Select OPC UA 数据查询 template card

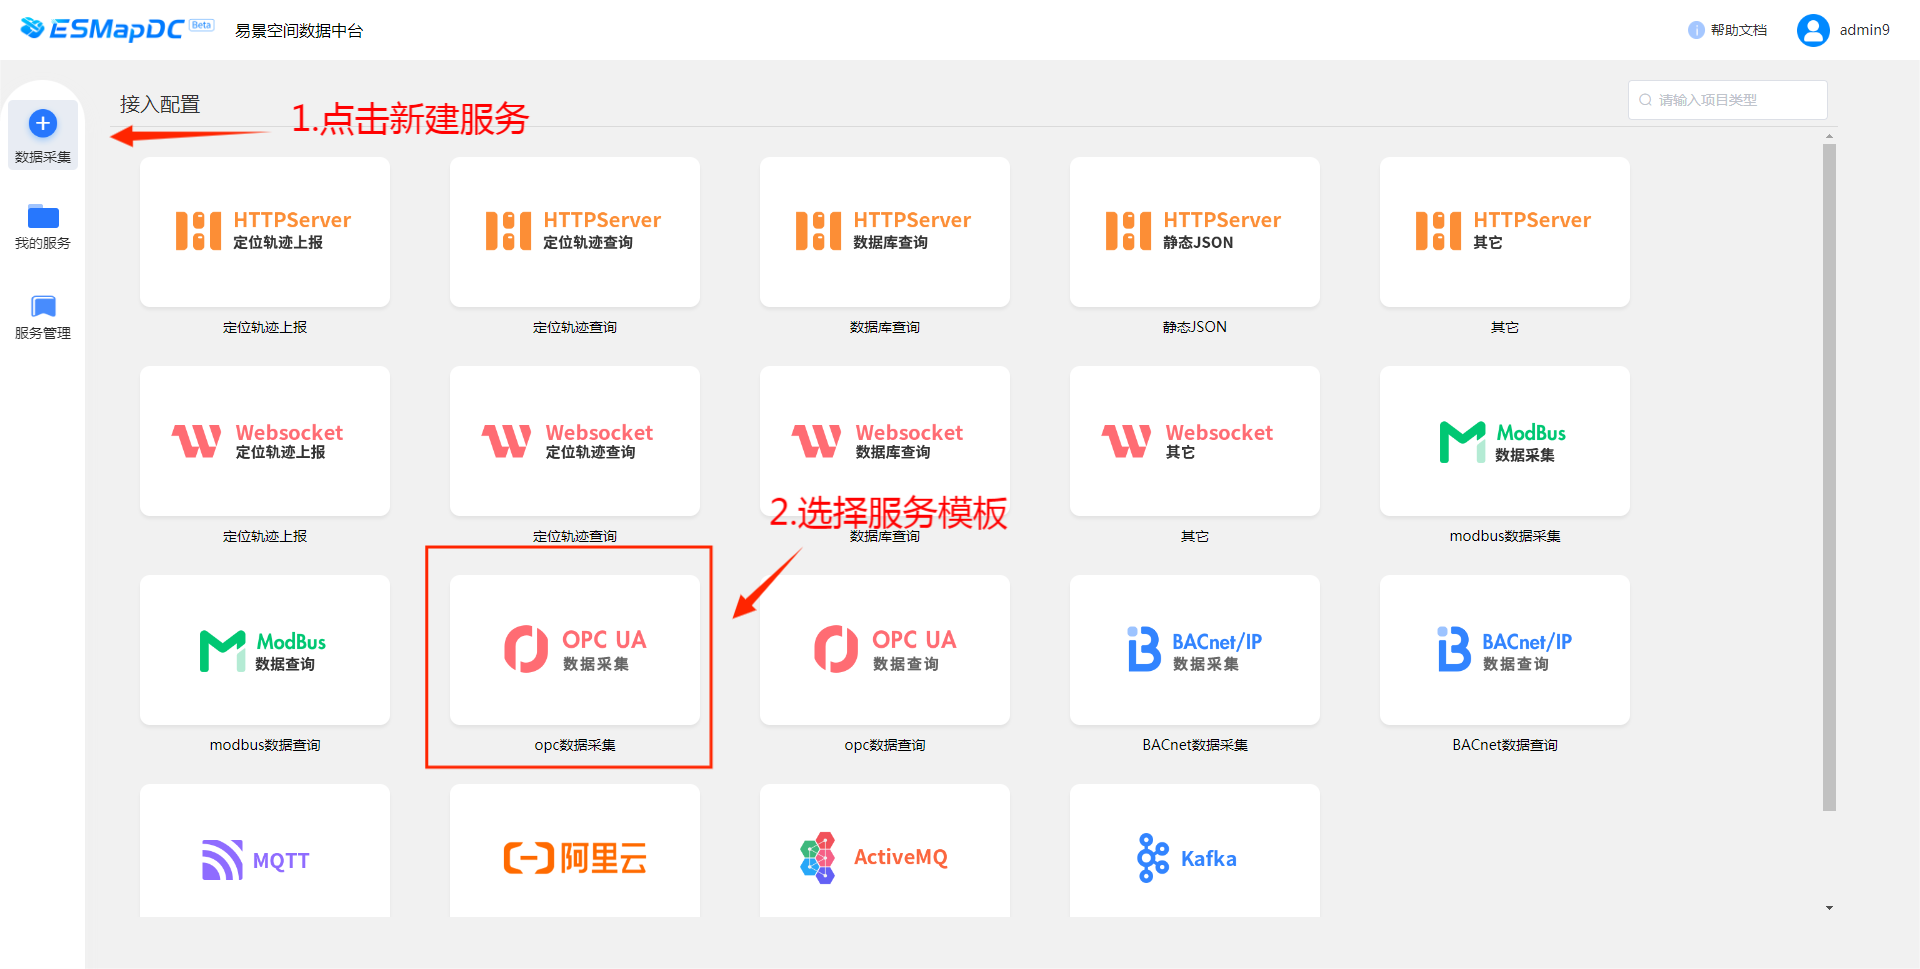point(885,650)
